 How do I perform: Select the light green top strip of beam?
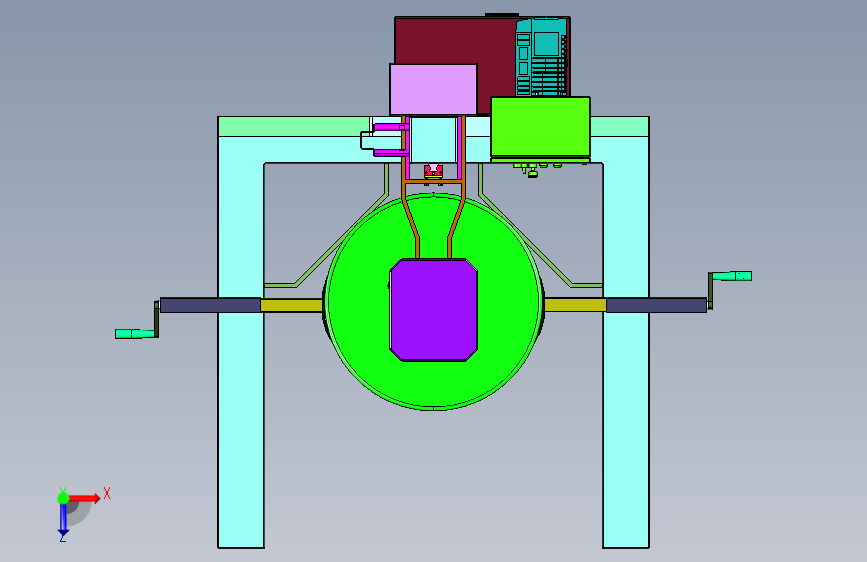click(294, 127)
